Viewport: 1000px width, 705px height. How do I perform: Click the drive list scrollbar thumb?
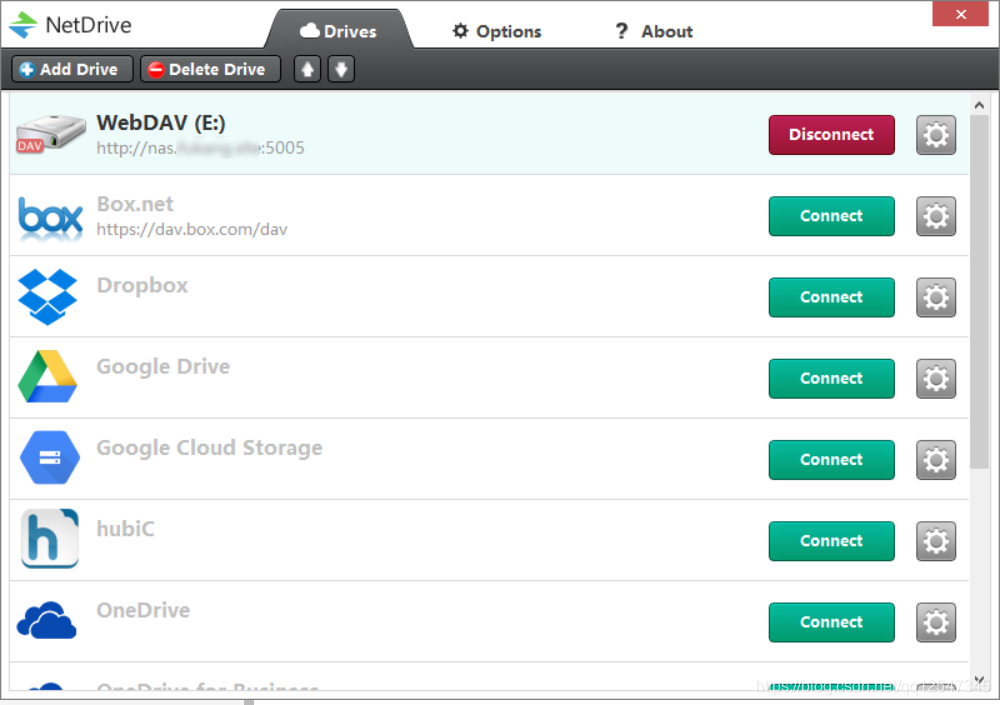click(979, 292)
